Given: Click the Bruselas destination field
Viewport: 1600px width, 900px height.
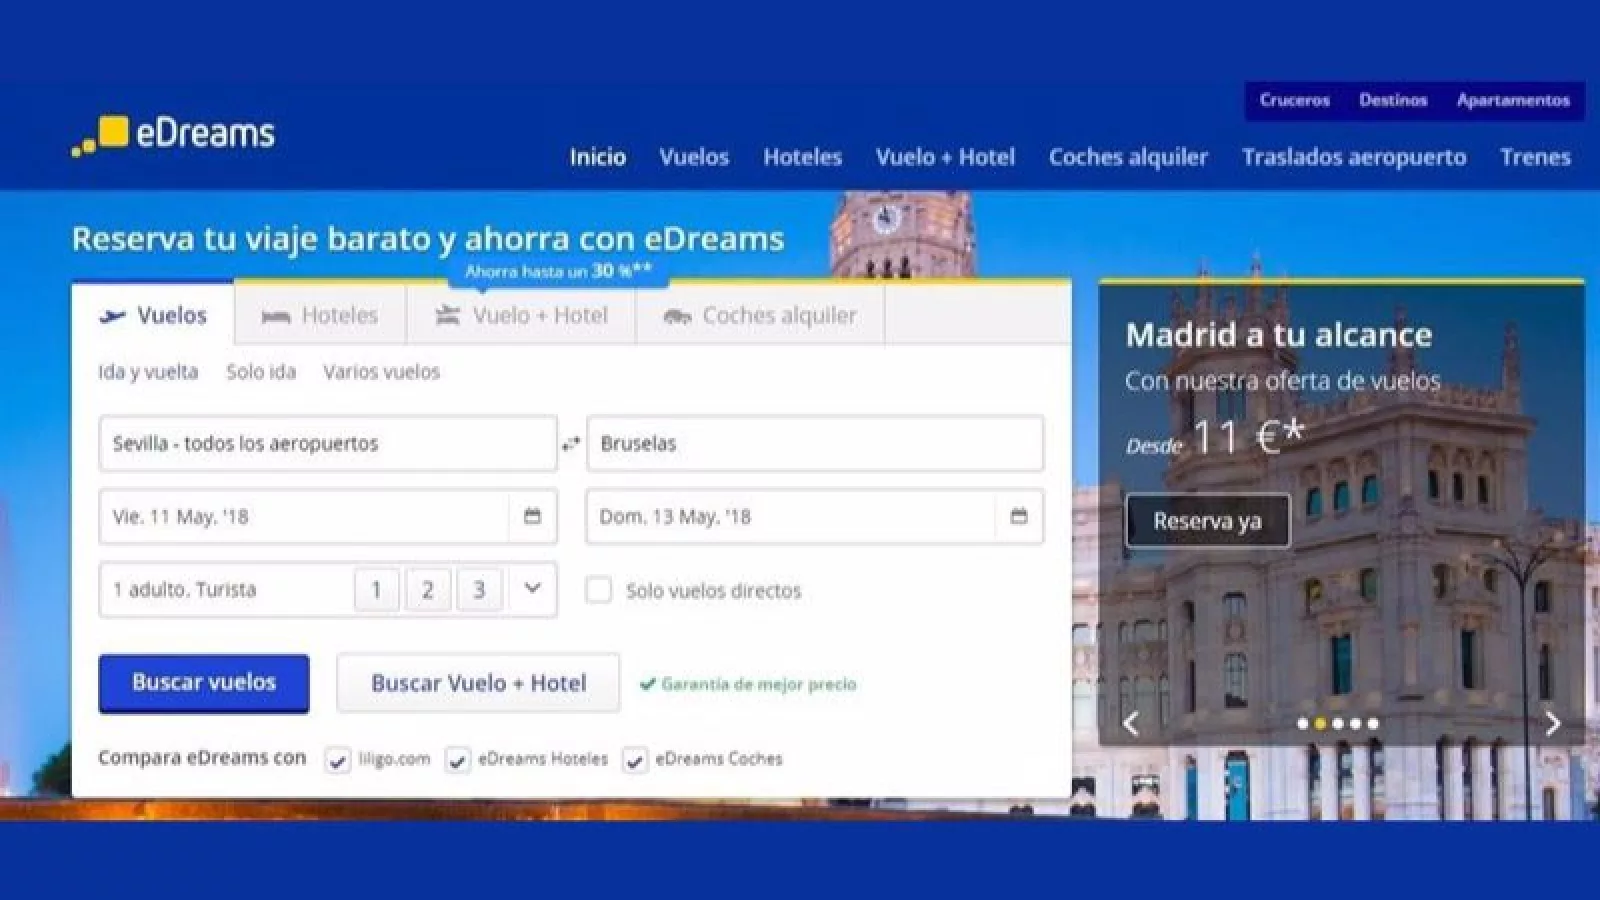Looking at the screenshot, I should pyautogui.click(x=814, y=444).
